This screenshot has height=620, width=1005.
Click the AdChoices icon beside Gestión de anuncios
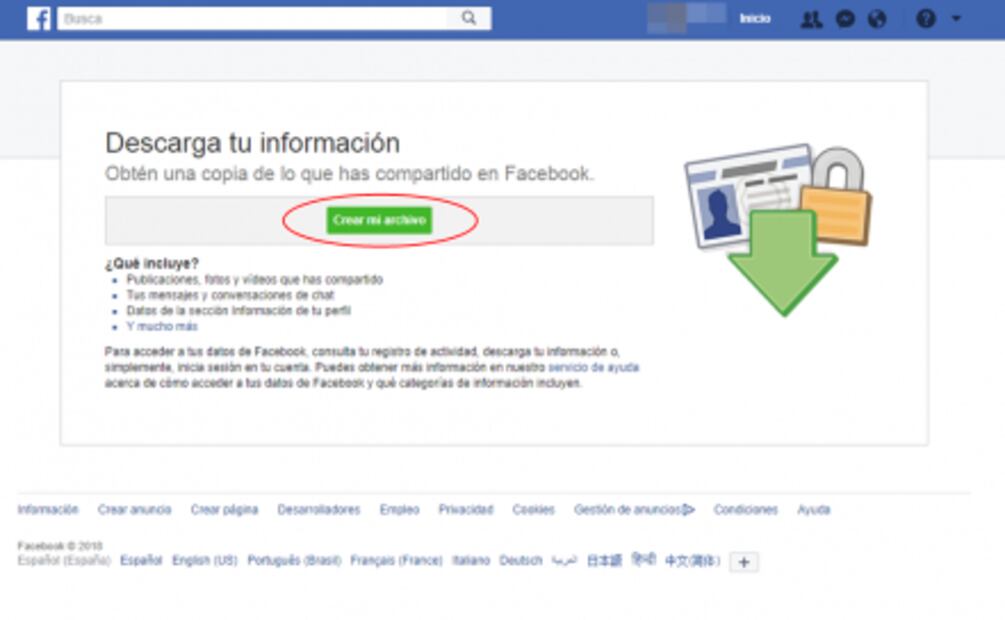pos(688,510)
